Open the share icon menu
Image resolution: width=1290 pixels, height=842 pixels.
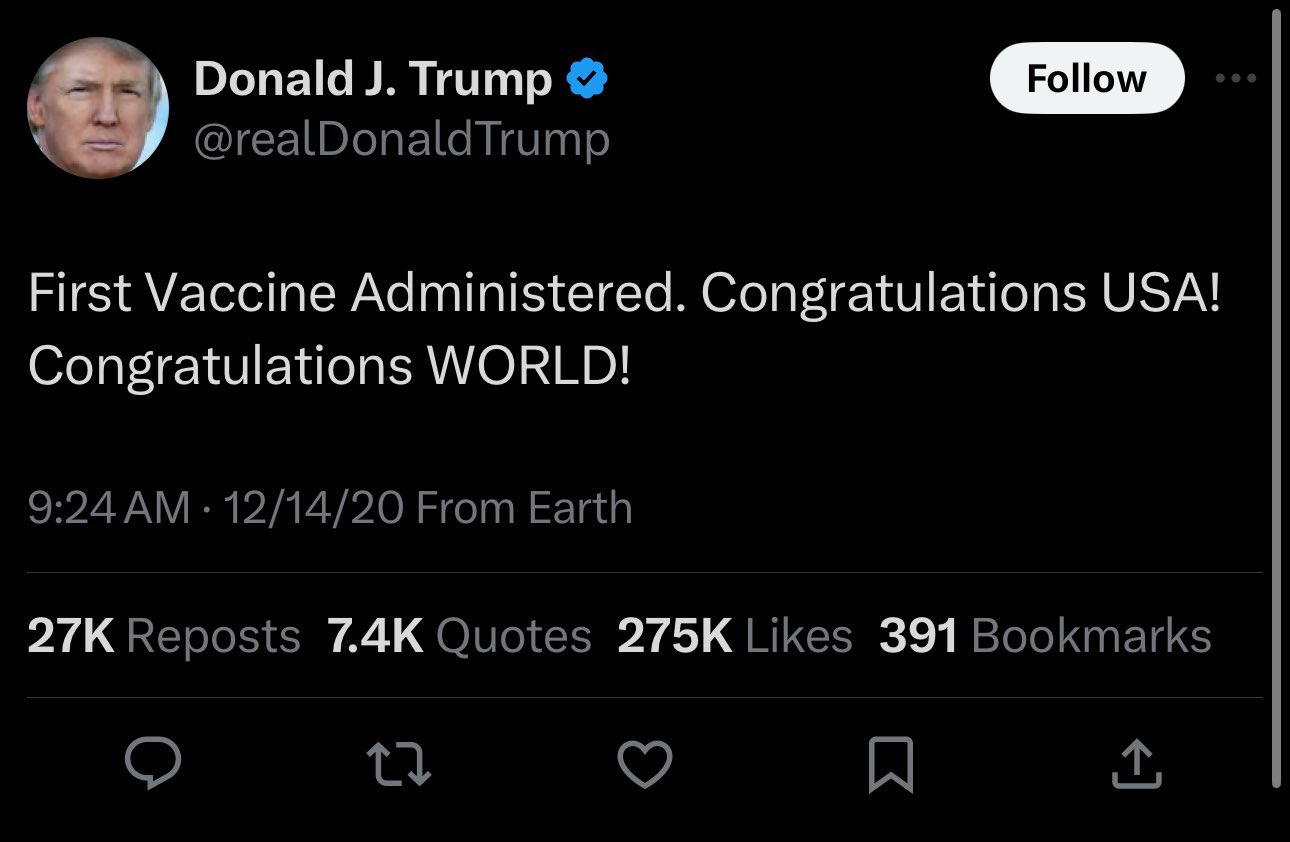1137,765
